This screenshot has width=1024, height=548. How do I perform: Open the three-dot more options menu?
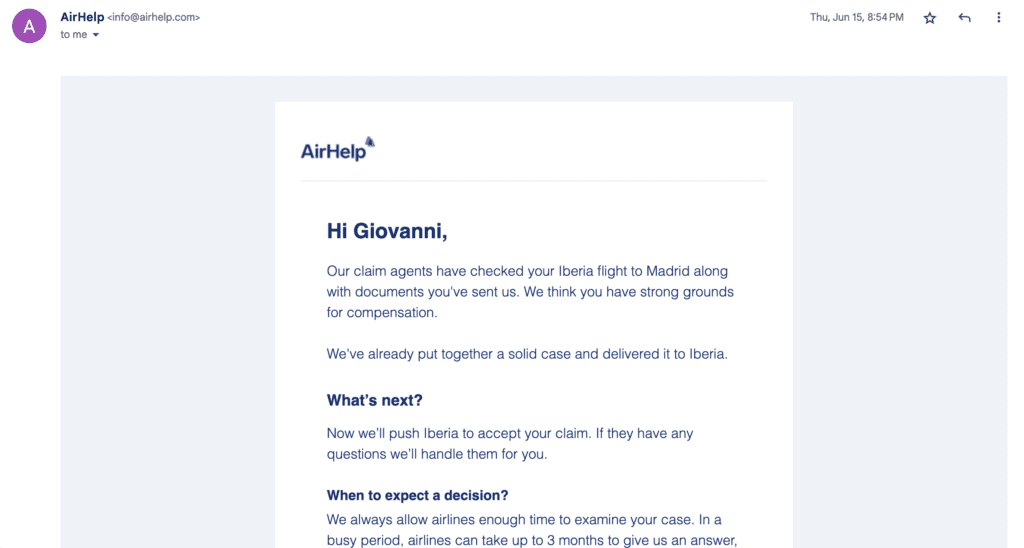999,18
